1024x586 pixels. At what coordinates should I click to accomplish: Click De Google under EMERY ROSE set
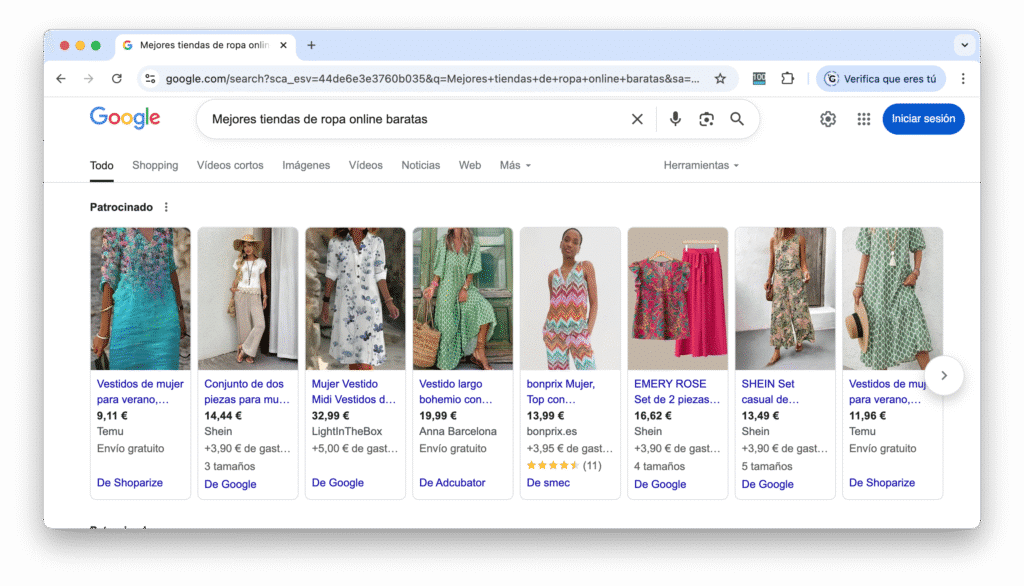660,484
